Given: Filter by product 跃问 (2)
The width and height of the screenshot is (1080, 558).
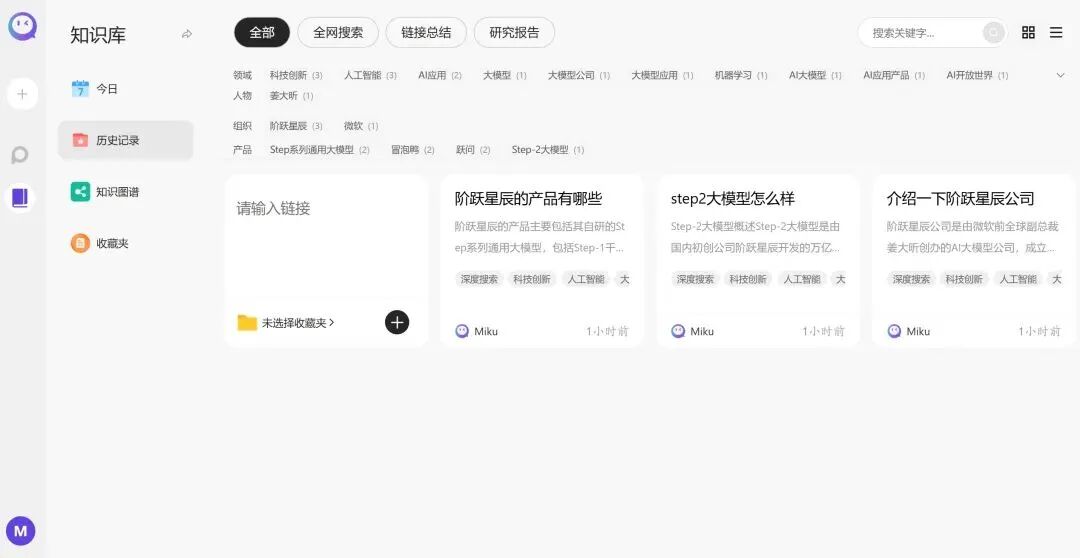Looking at the screenshot, I should point(472,149).
